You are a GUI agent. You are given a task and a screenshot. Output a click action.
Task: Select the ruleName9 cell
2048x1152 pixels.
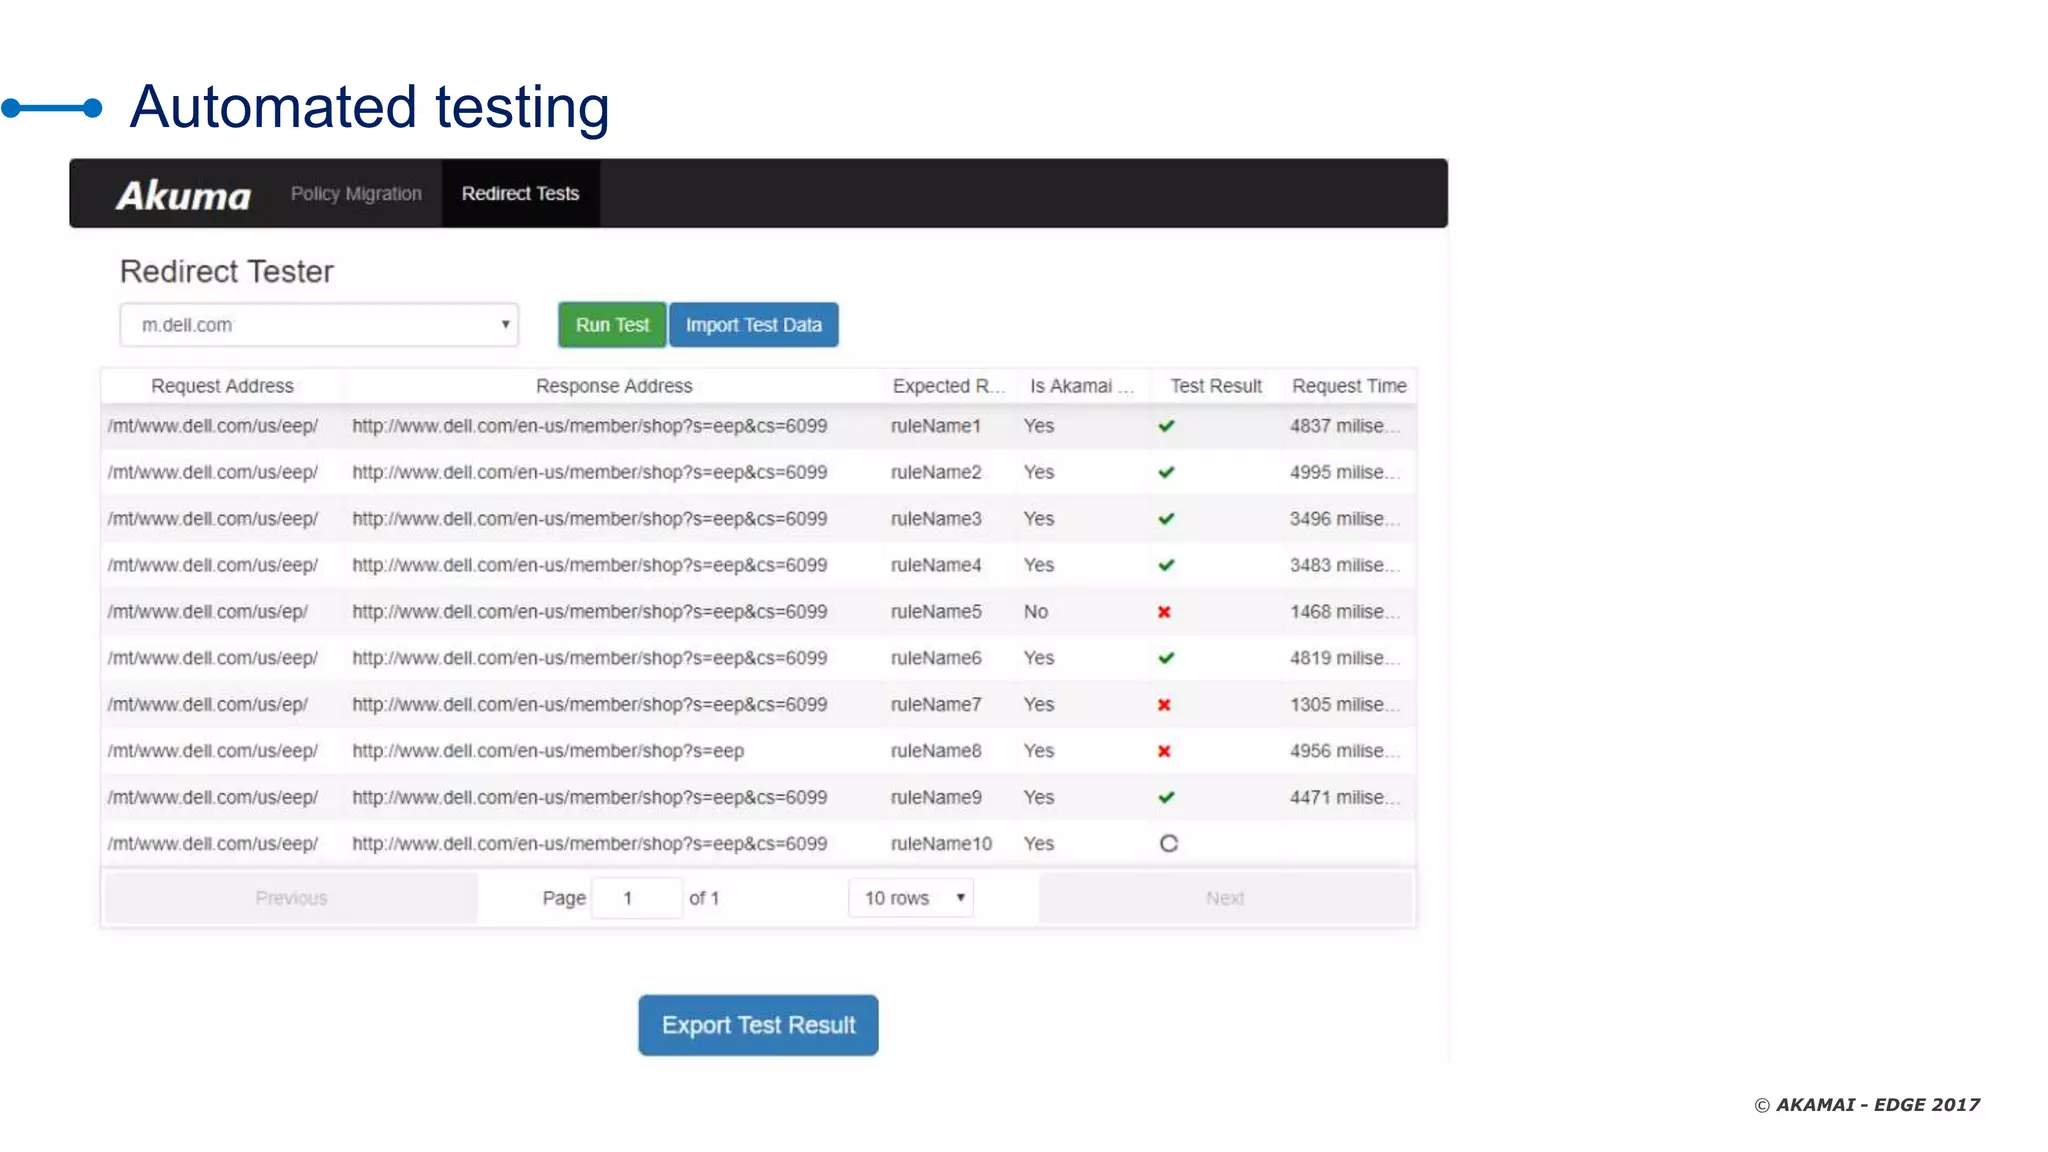[x=936, y=797]
